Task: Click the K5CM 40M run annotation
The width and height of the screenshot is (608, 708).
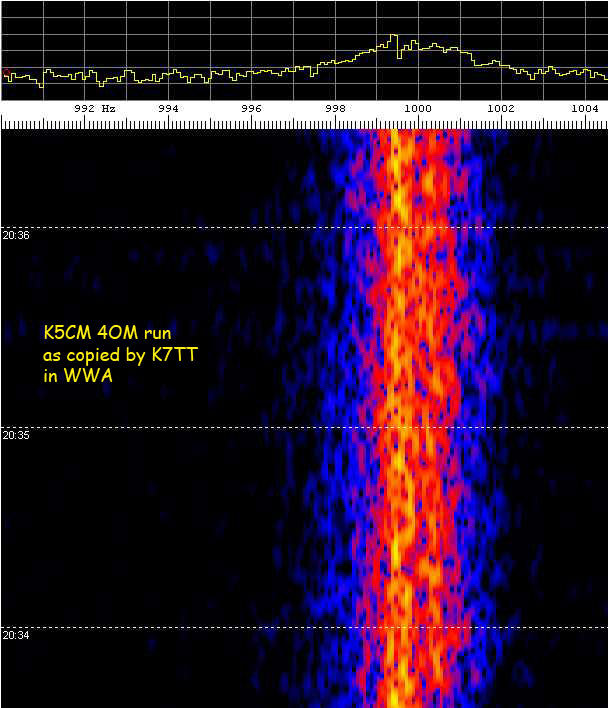Action: pos(107,333)
